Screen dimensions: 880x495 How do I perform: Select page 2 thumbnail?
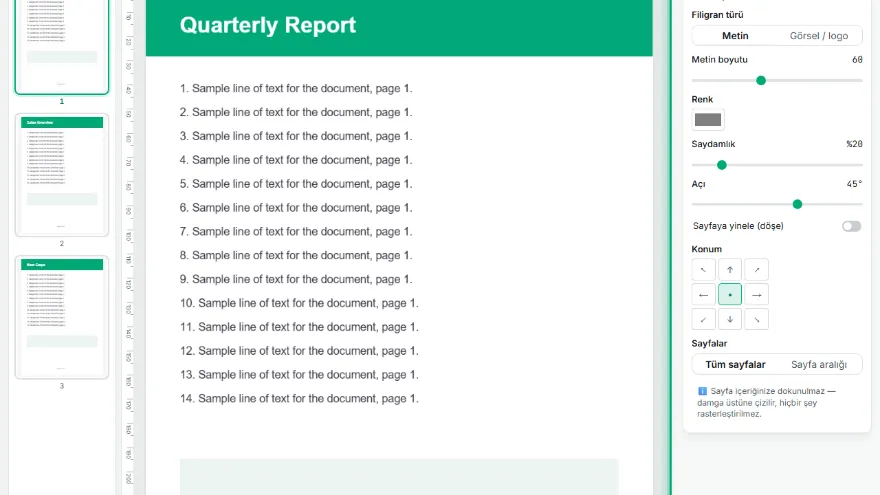[62, 175]
